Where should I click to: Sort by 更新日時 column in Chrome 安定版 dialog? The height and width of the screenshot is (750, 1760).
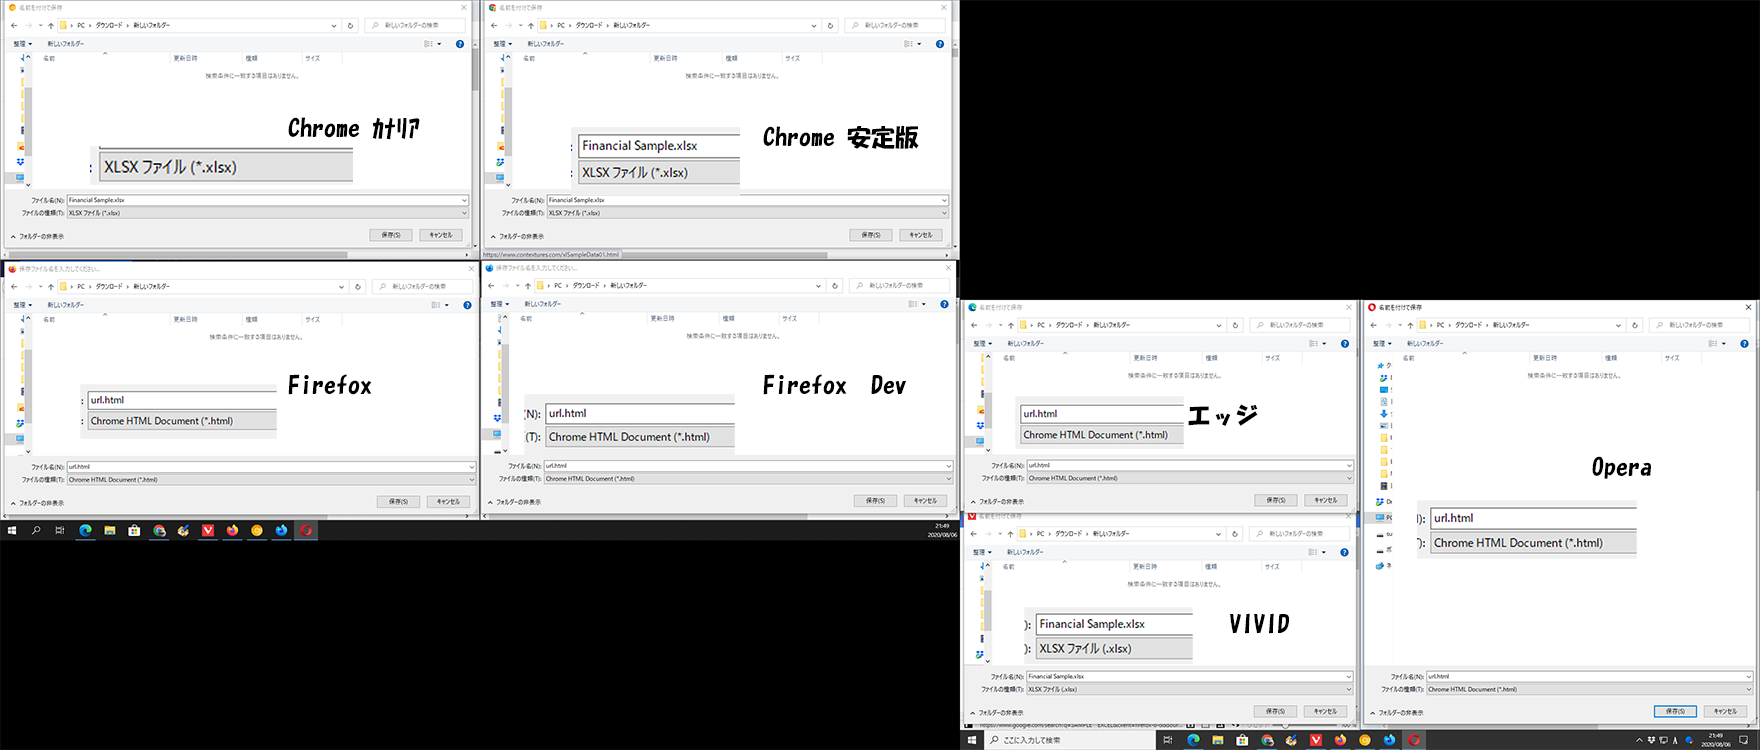pyautogui.click(x=666, y=58)
